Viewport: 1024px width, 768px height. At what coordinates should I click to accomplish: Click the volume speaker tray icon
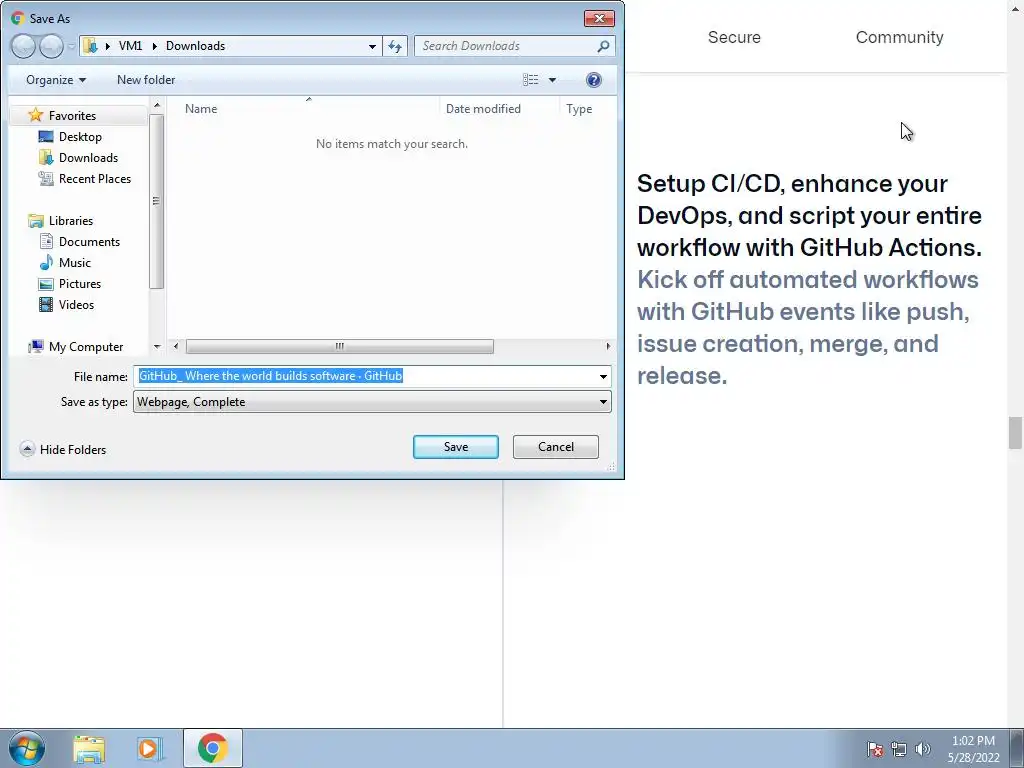coord(923,749)
